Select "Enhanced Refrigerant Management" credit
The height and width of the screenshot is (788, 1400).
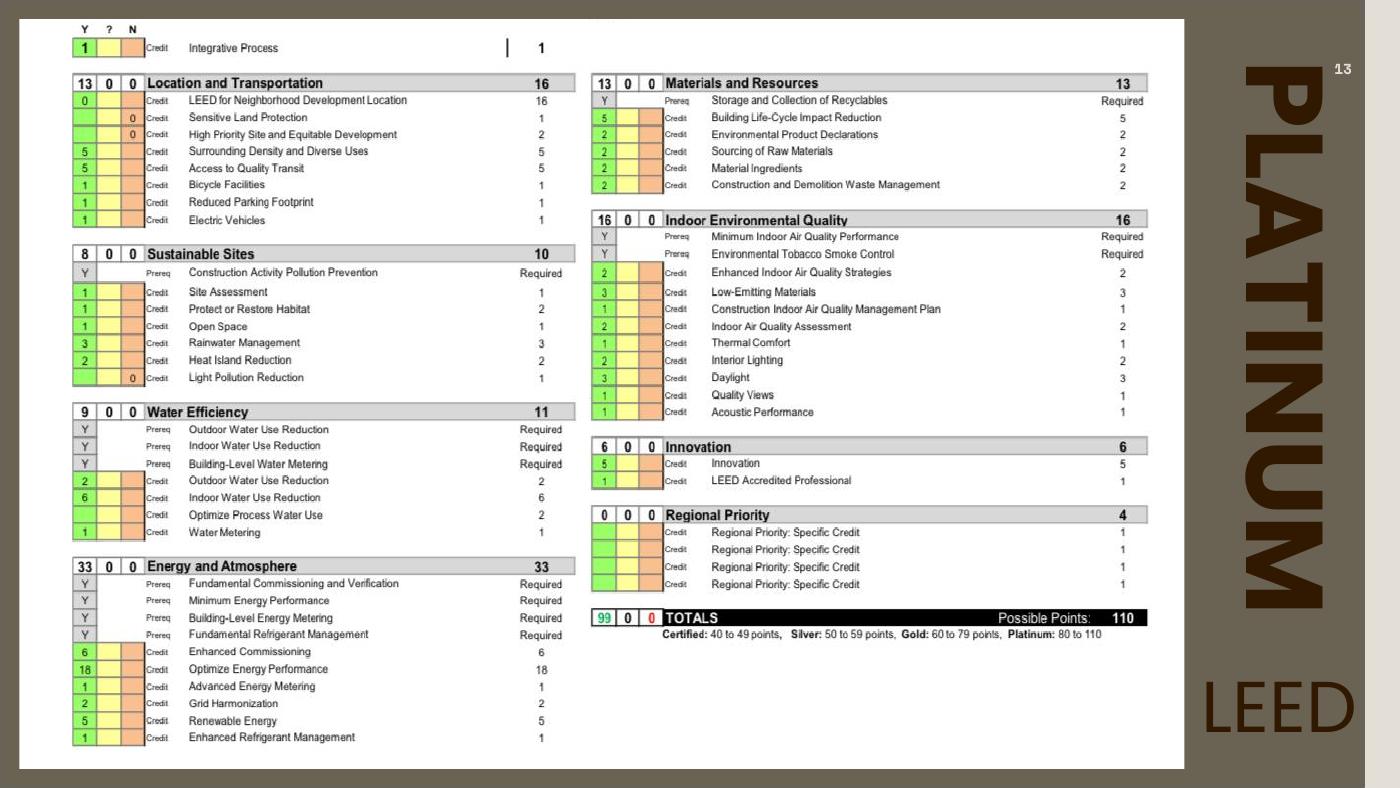click(272, 738)
